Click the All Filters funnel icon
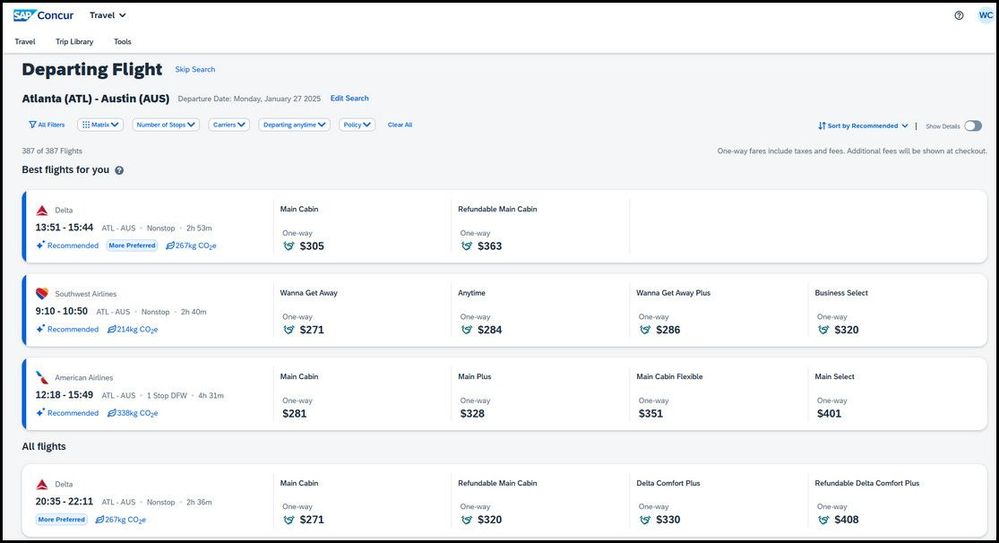 tap(32, 125)
